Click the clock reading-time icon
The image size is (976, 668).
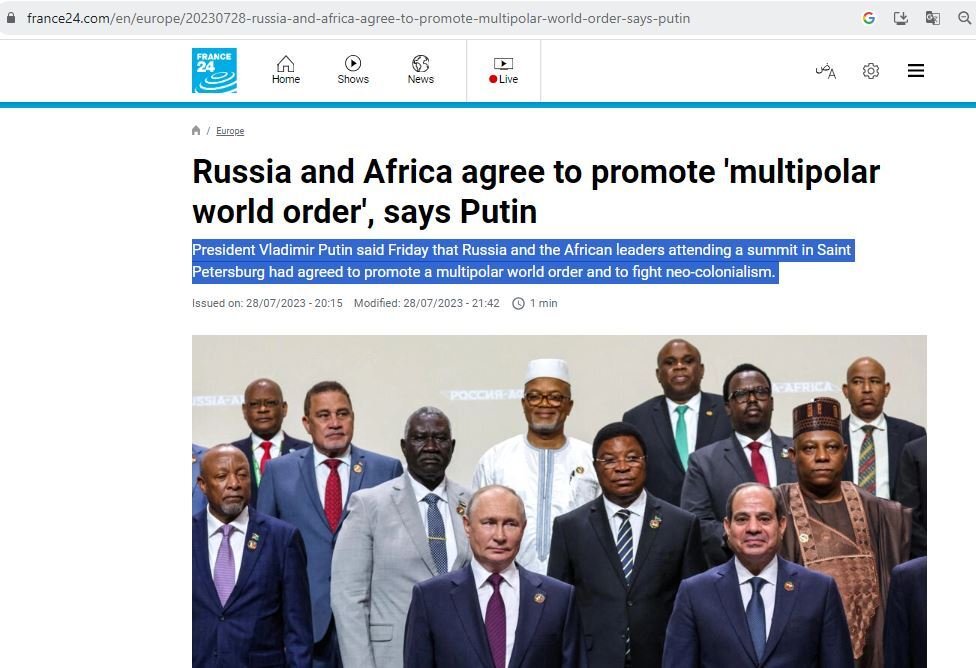(x=518, y=304)
